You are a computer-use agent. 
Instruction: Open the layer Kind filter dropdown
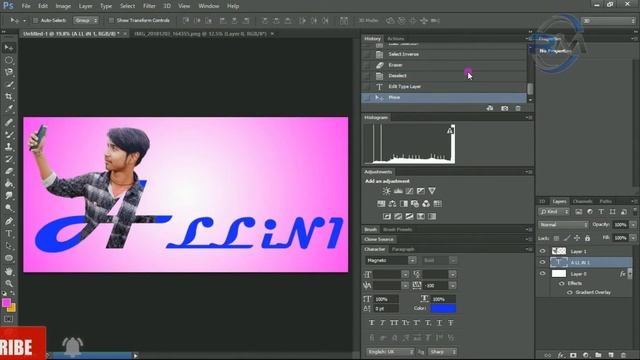(554, 212)
